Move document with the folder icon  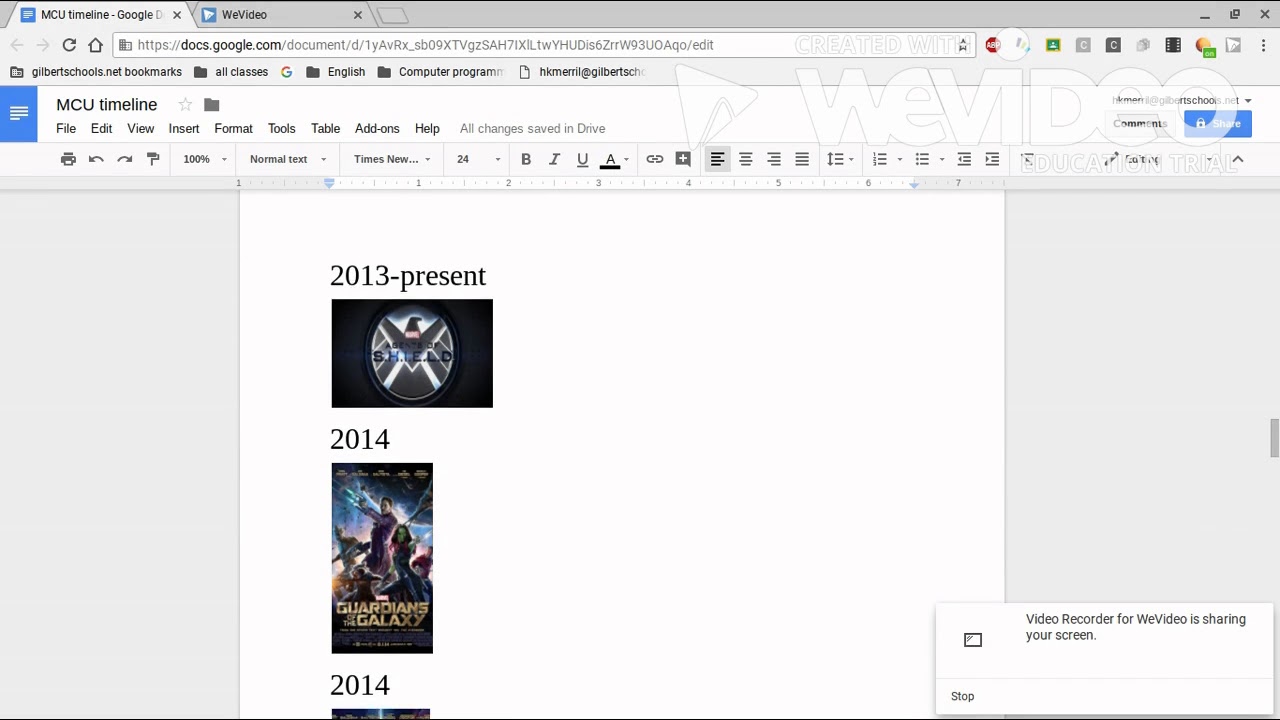(x=211, y=105)
